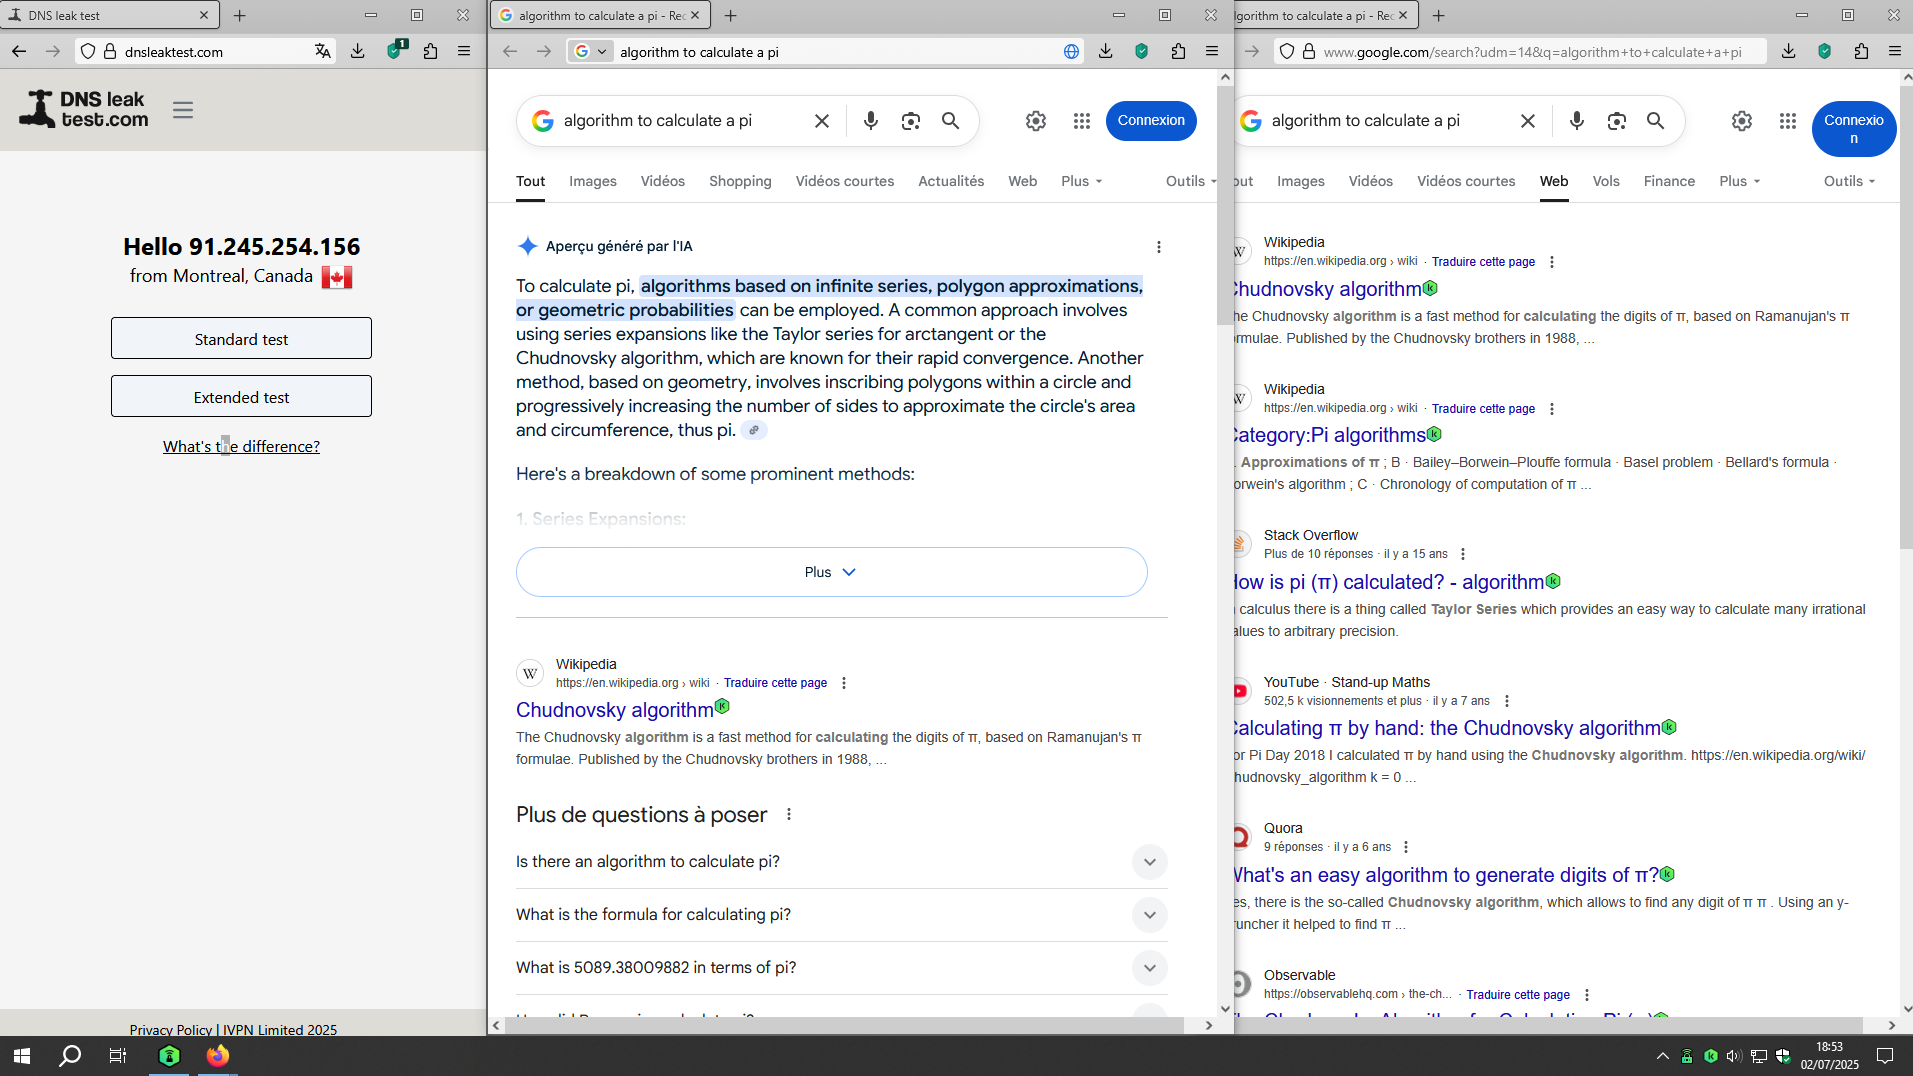Start voice search in the right Google window
Image resolution: width=1913 pixels, height=1076 pixels.
pyautogui.click(x=1577, y=121)
